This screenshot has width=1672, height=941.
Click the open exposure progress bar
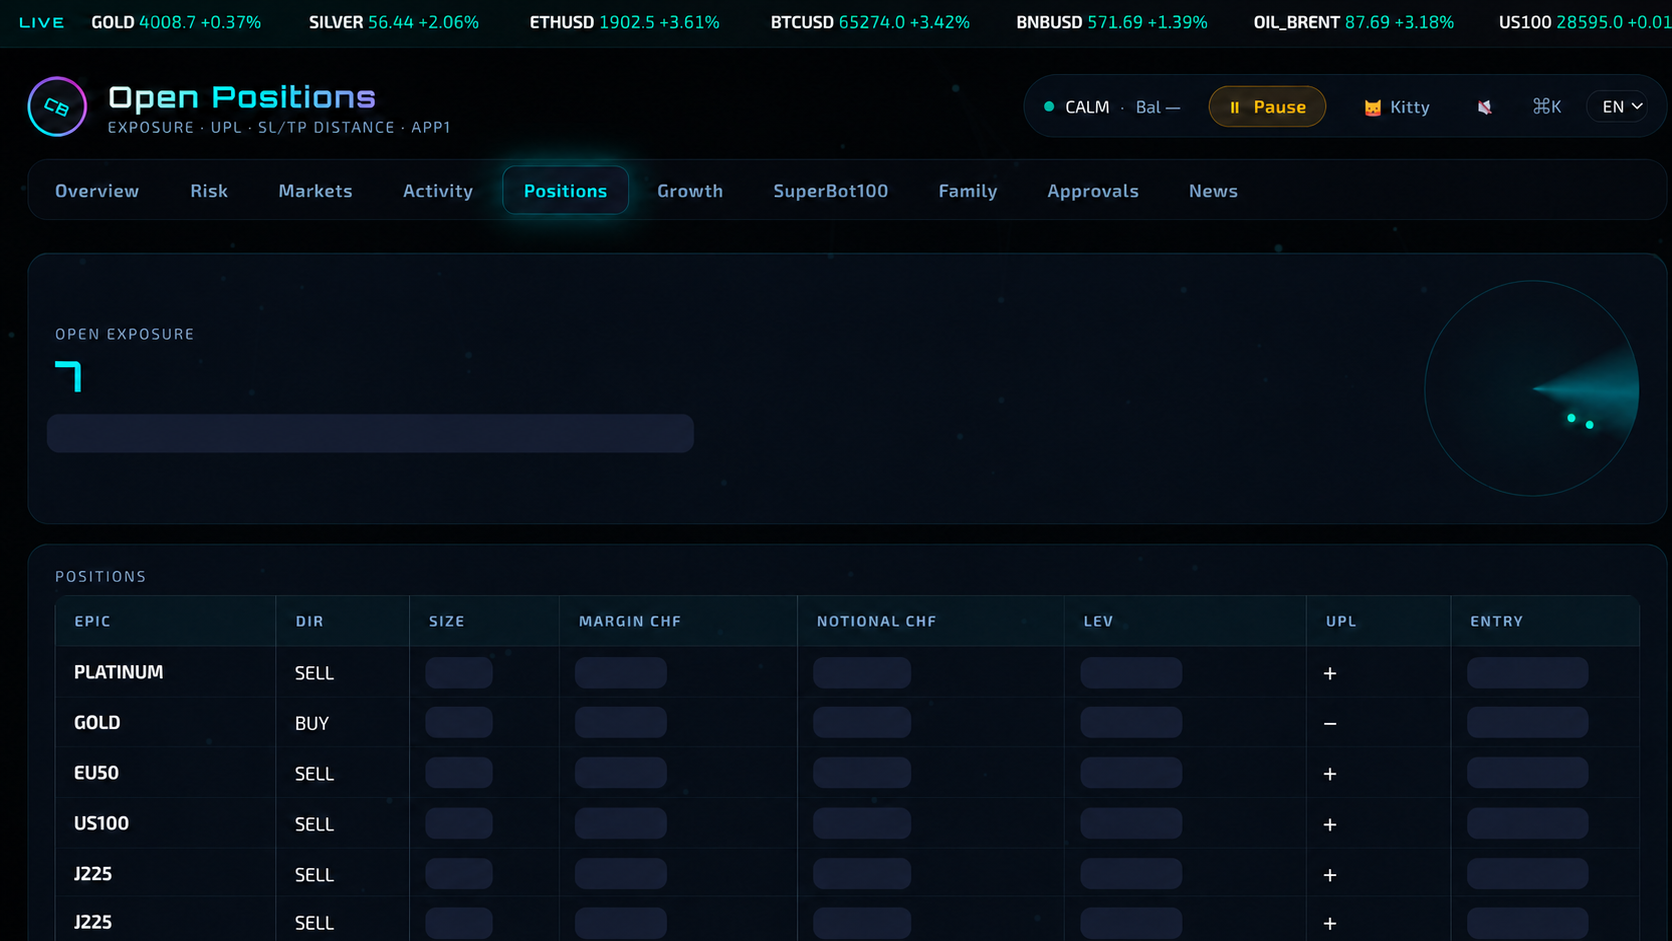pyautogui.click(x=370, y=433)
